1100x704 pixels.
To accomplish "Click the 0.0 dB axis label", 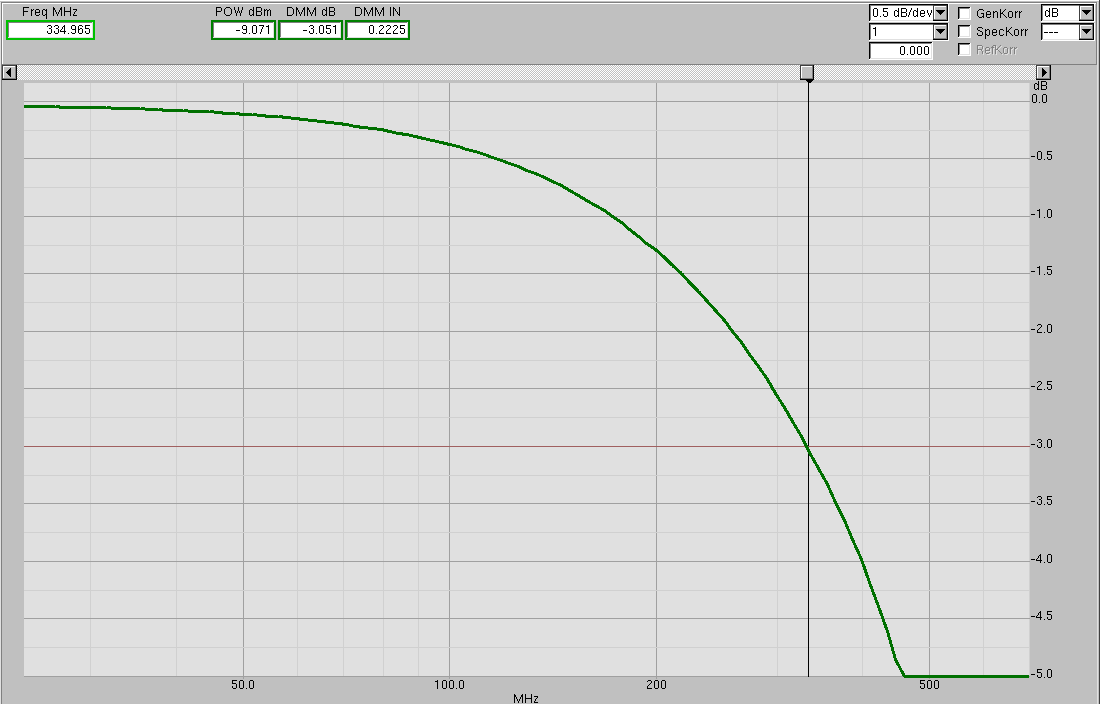I will tap(1040, 99).
